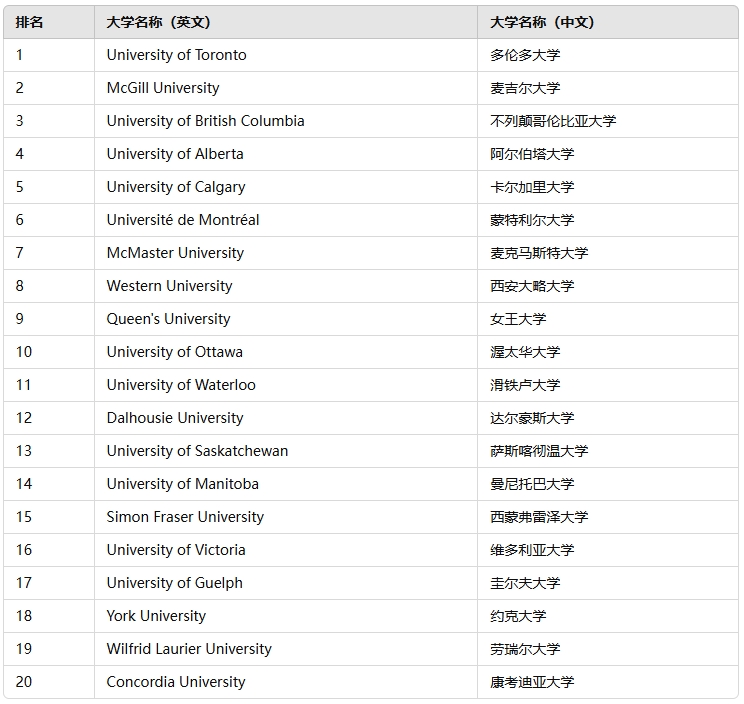Click rank number 20 cell
744x704 pixels.
coord(49,681)
